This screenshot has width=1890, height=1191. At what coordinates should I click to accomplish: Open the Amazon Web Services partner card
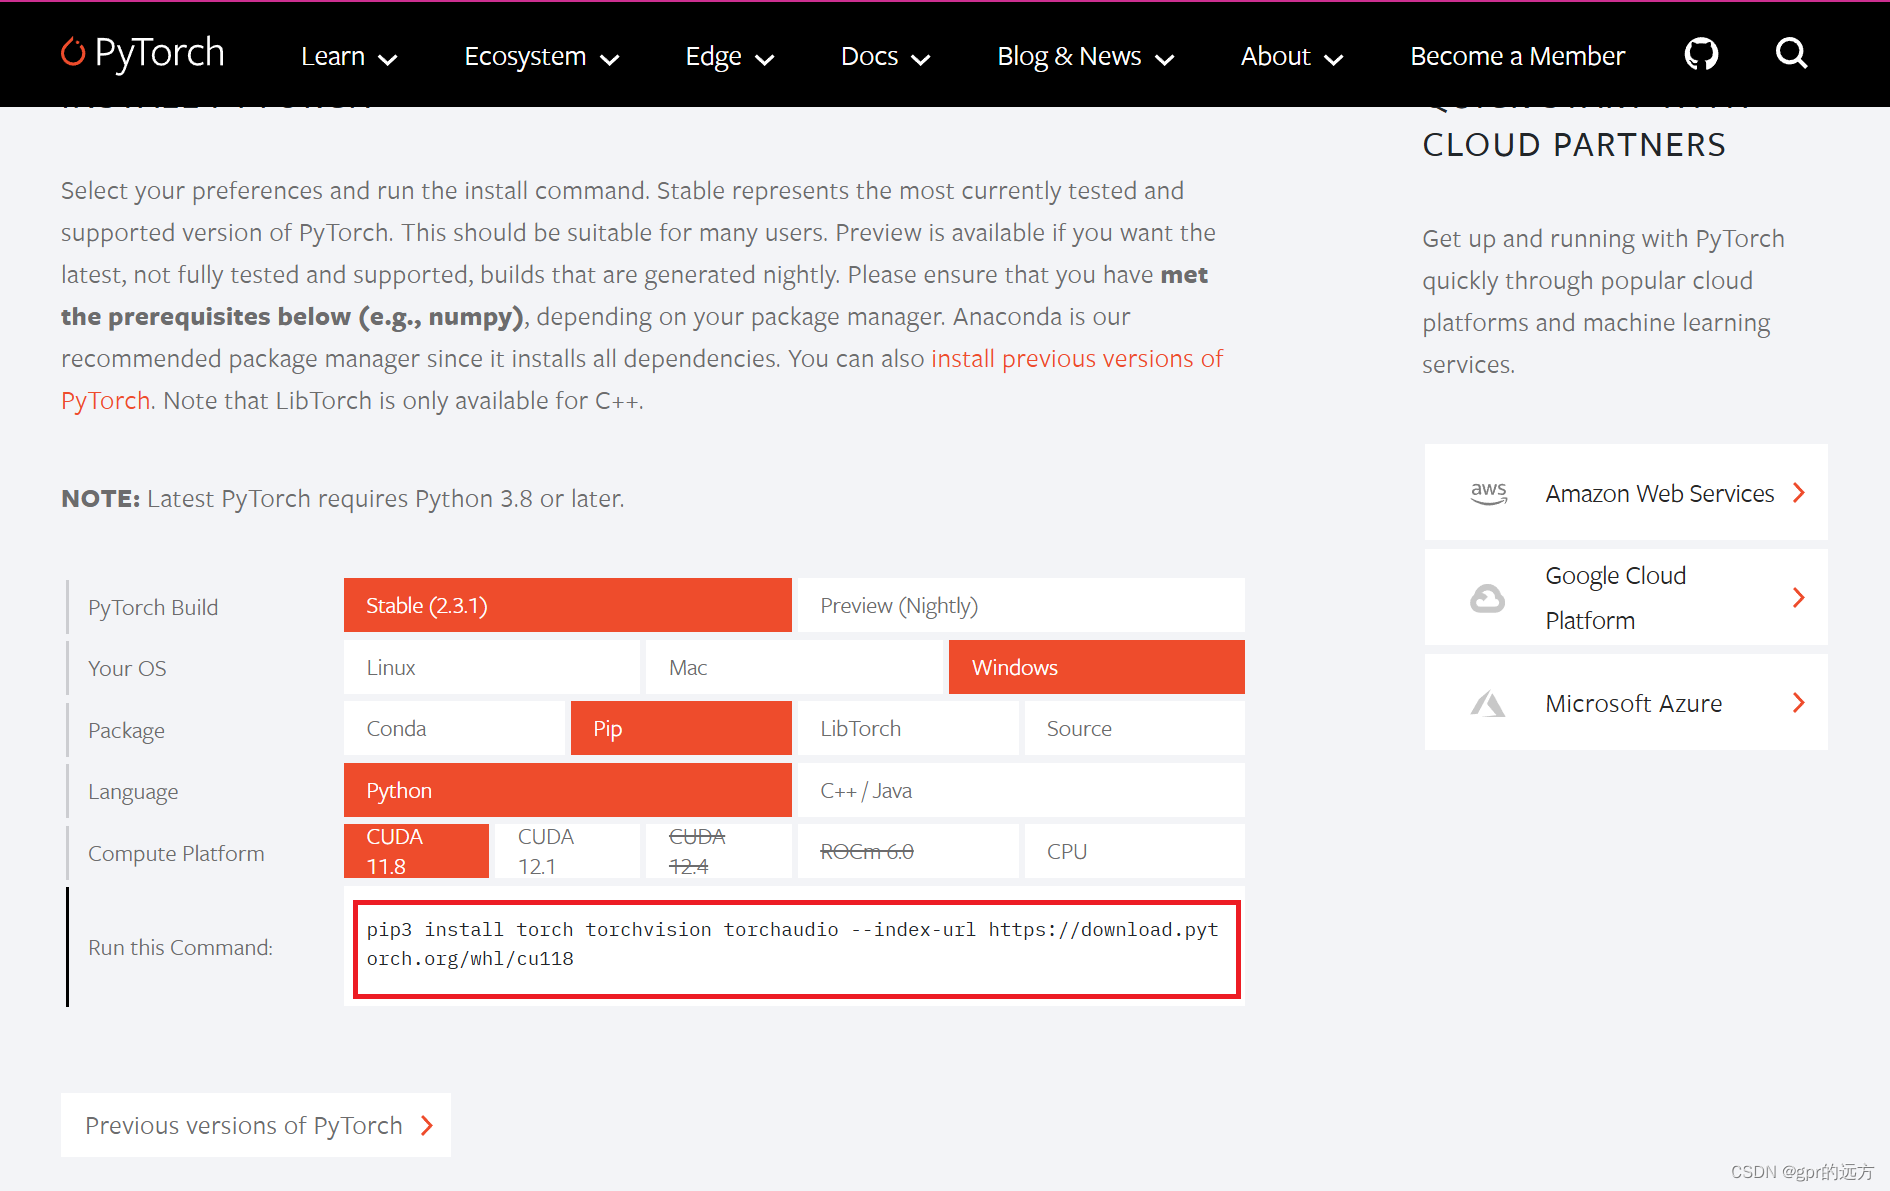[1626, 493]
